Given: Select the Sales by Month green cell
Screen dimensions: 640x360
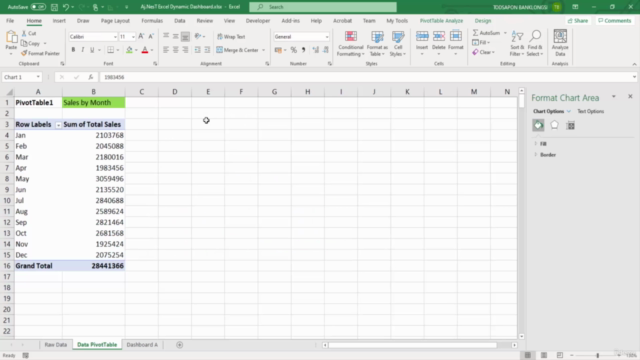Looking at the screenshot, I should (93, 102).
